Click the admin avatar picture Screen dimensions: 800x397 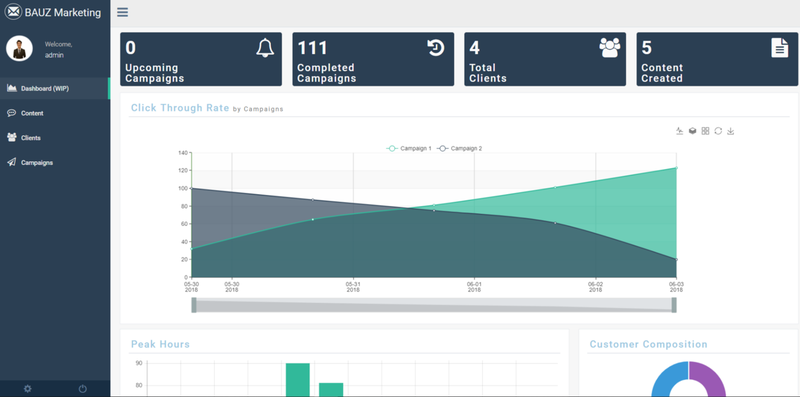coord(19,48)
